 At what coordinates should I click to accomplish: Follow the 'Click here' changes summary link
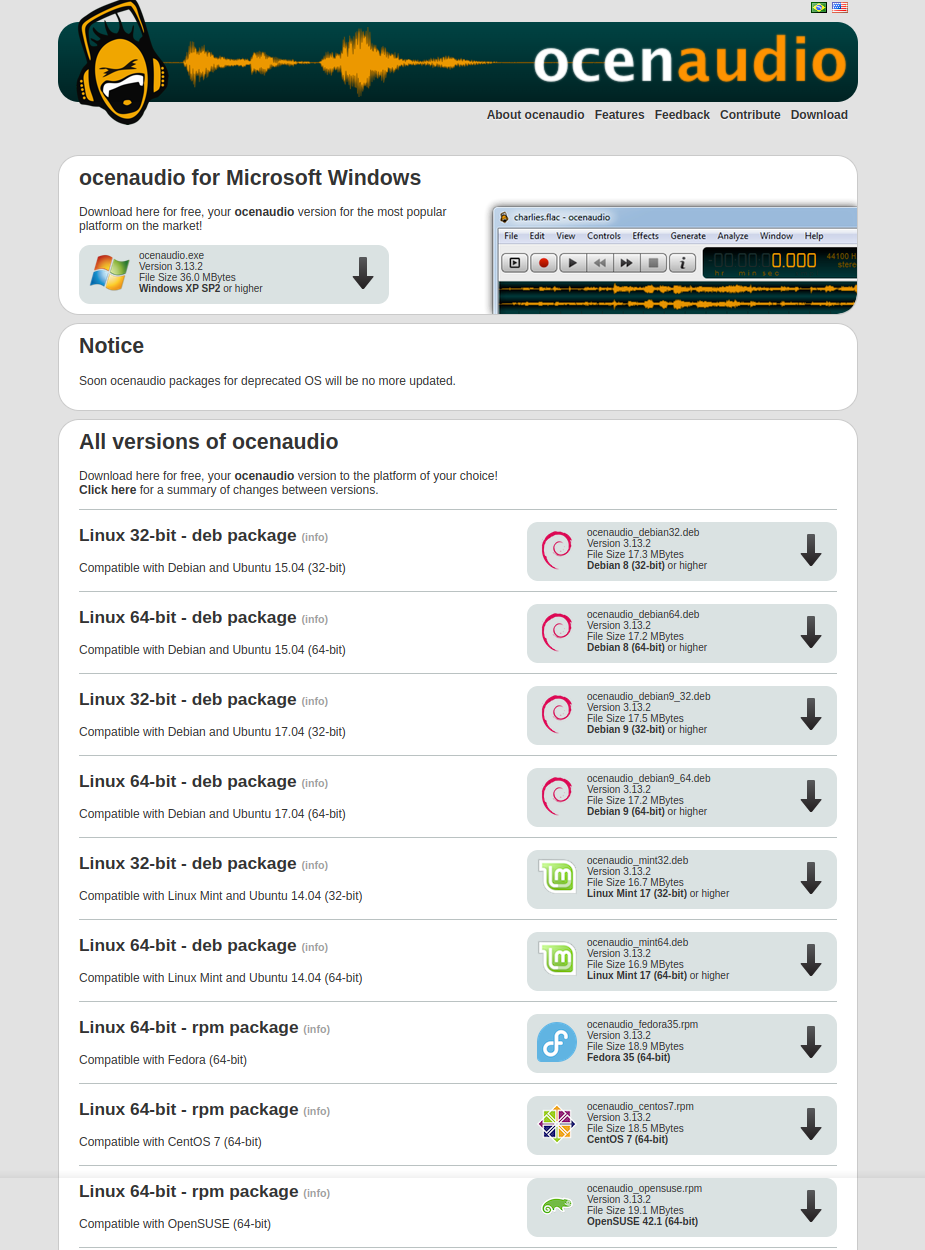click(108, 490)
